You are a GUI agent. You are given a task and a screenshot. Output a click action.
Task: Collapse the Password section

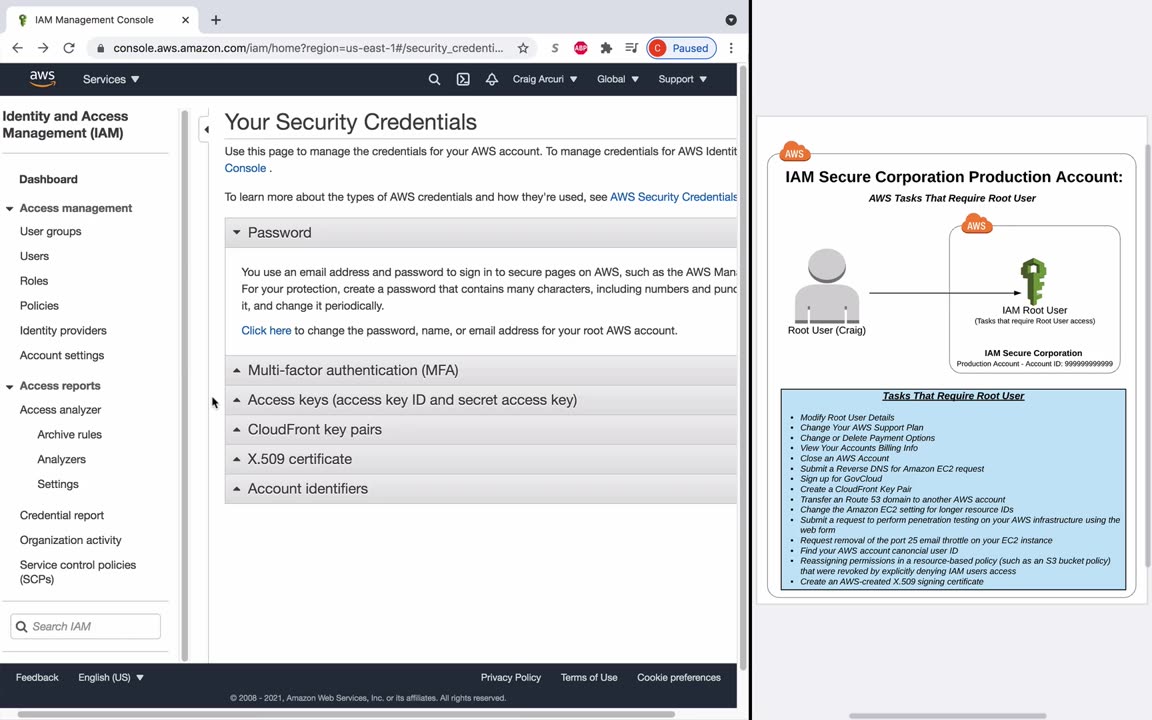click(x=480, y=232)
